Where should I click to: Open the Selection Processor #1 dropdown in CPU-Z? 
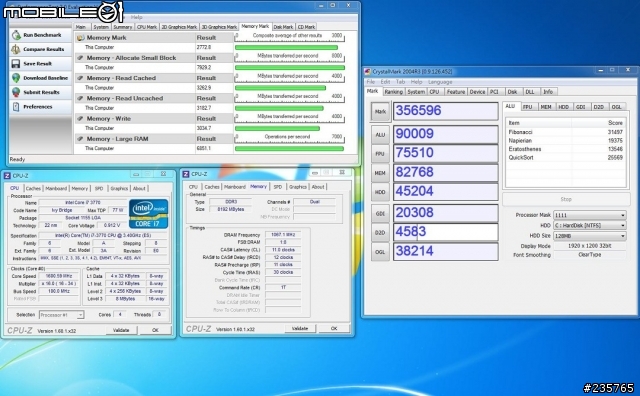(x=62, y=315)
